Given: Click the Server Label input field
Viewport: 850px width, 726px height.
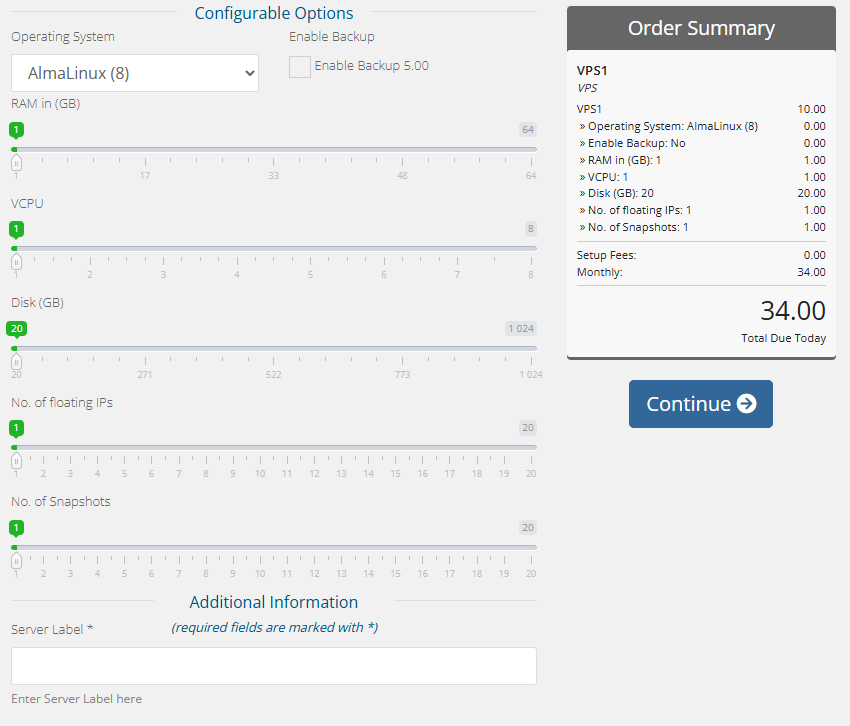Looking at the screenshot, I should coord(273,666).
